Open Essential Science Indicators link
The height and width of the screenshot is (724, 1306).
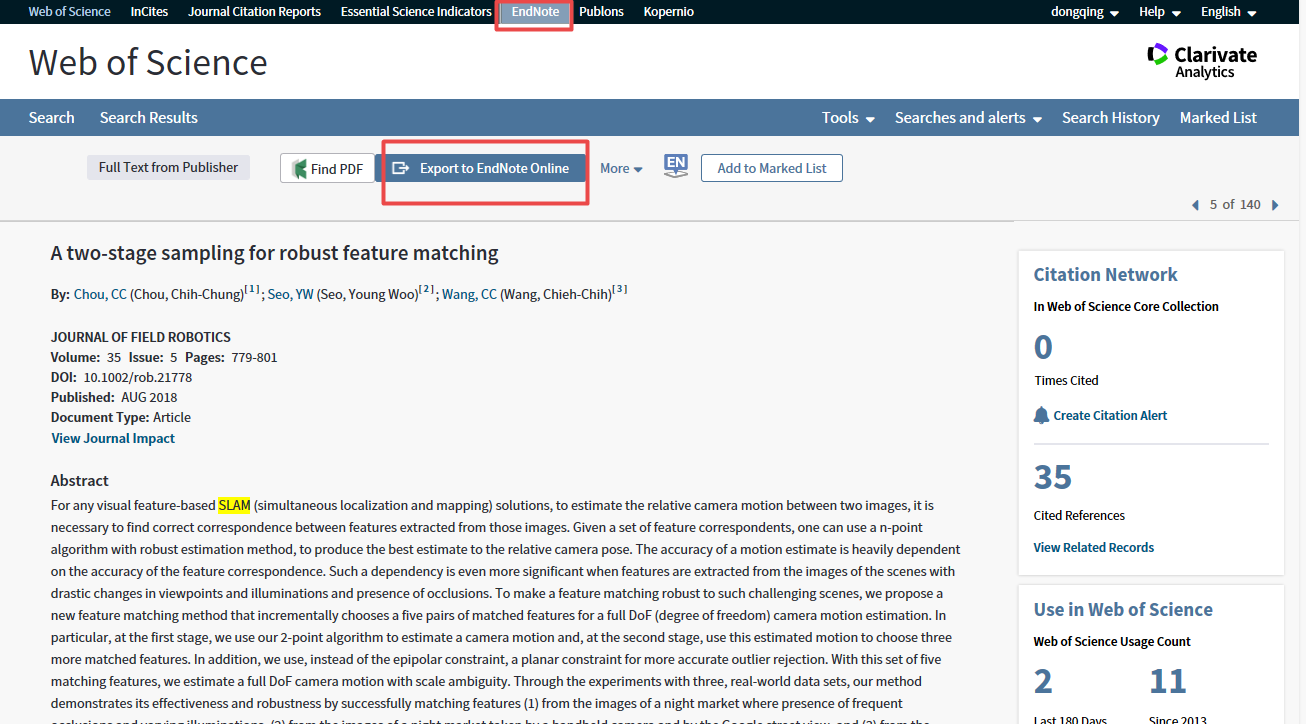pos(416,12)
